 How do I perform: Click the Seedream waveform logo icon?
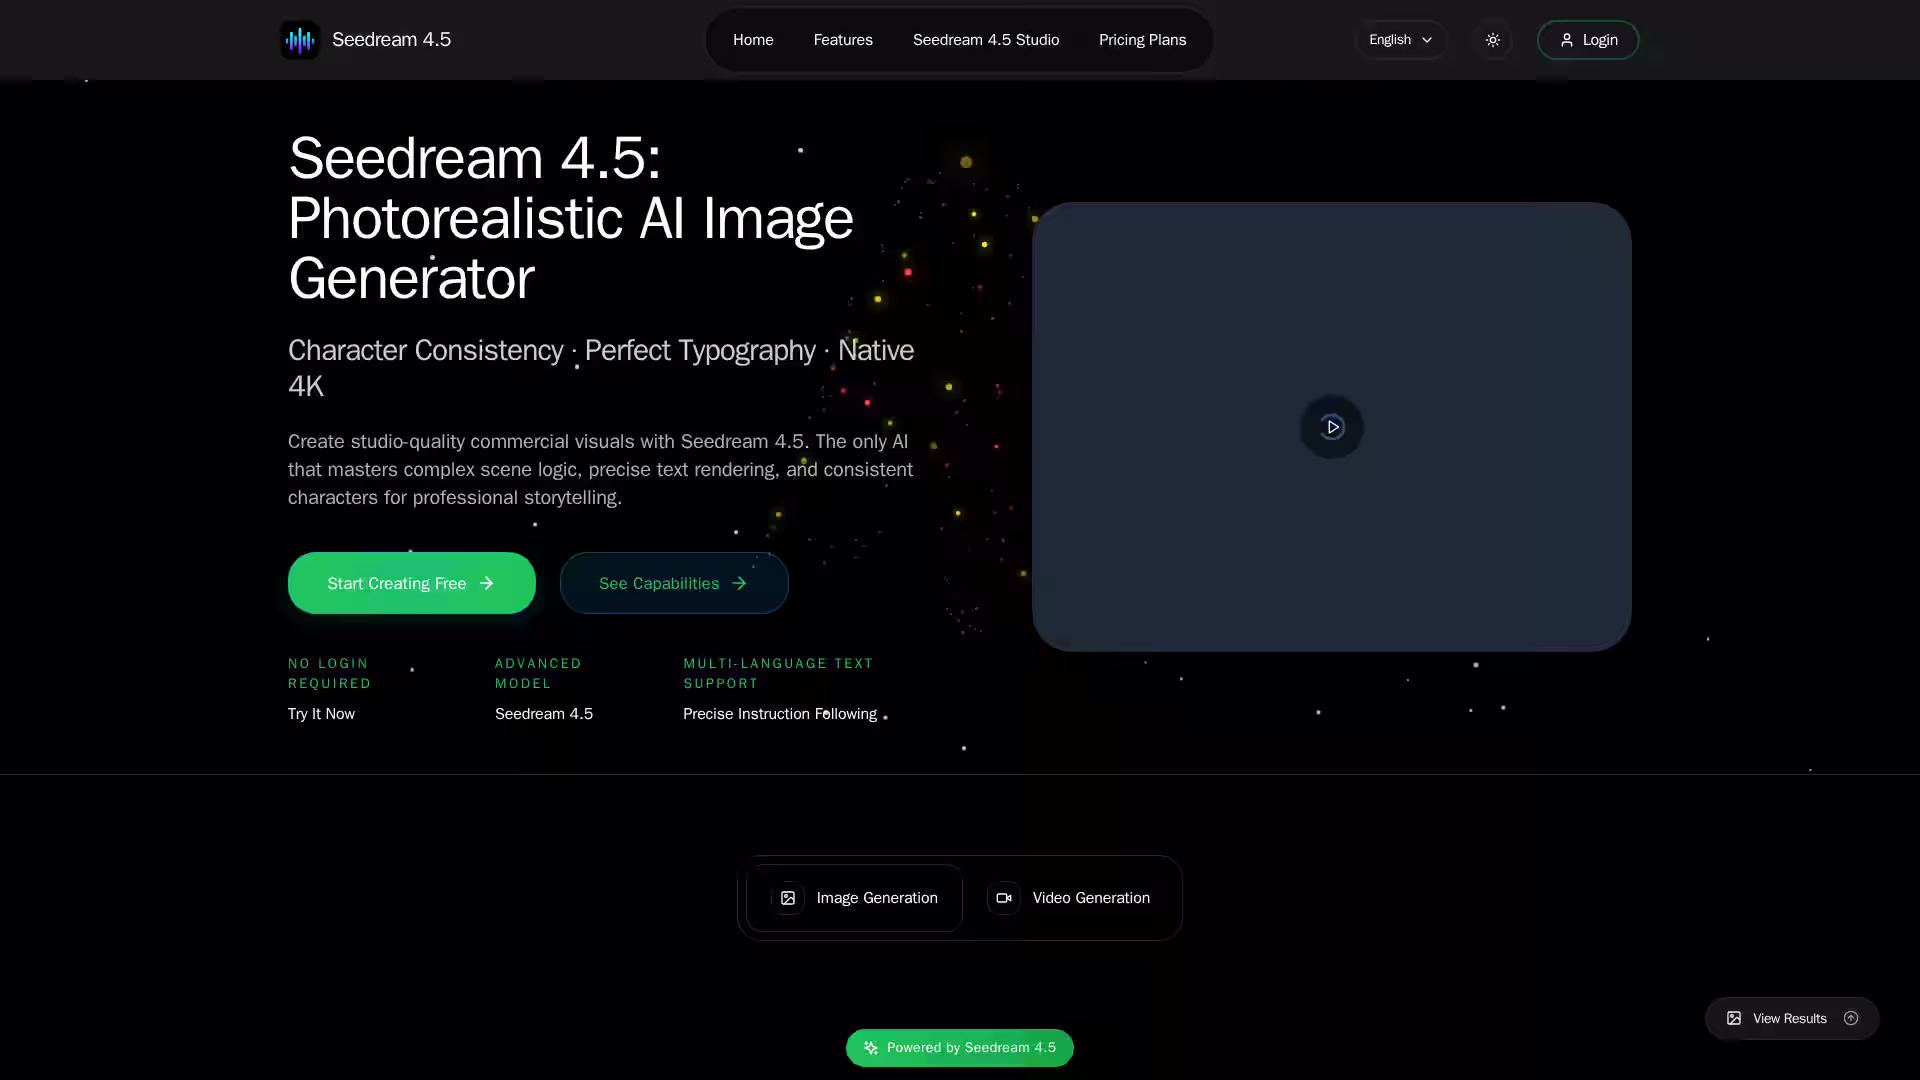299,40
